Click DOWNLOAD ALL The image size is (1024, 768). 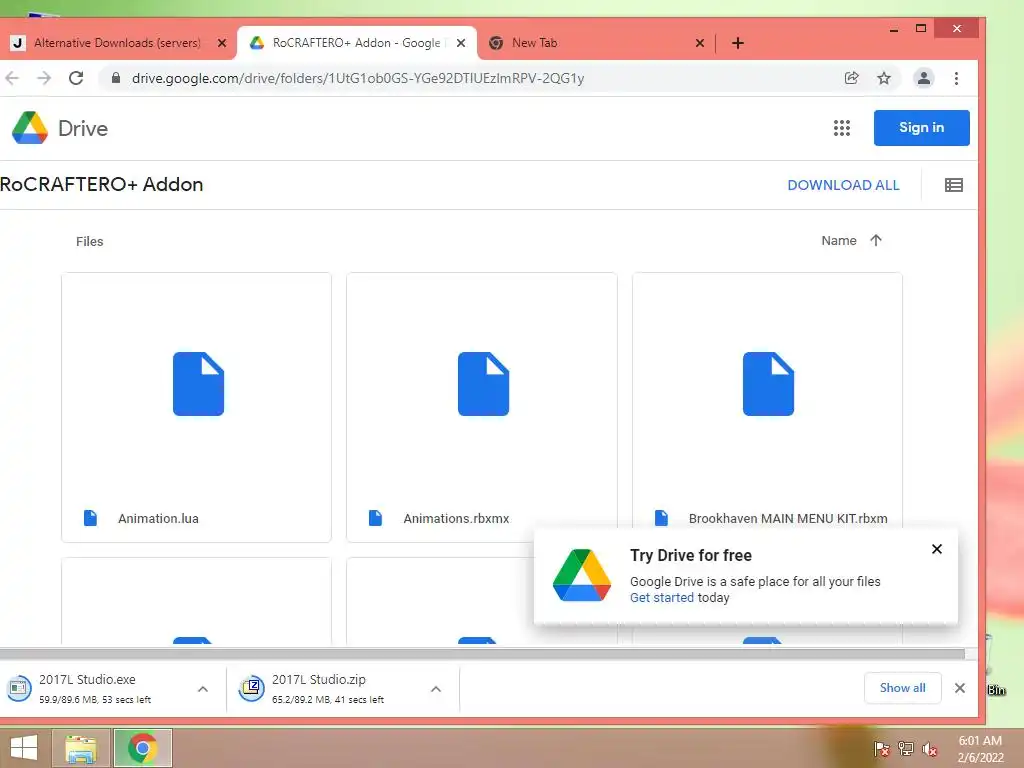[843, 185]
